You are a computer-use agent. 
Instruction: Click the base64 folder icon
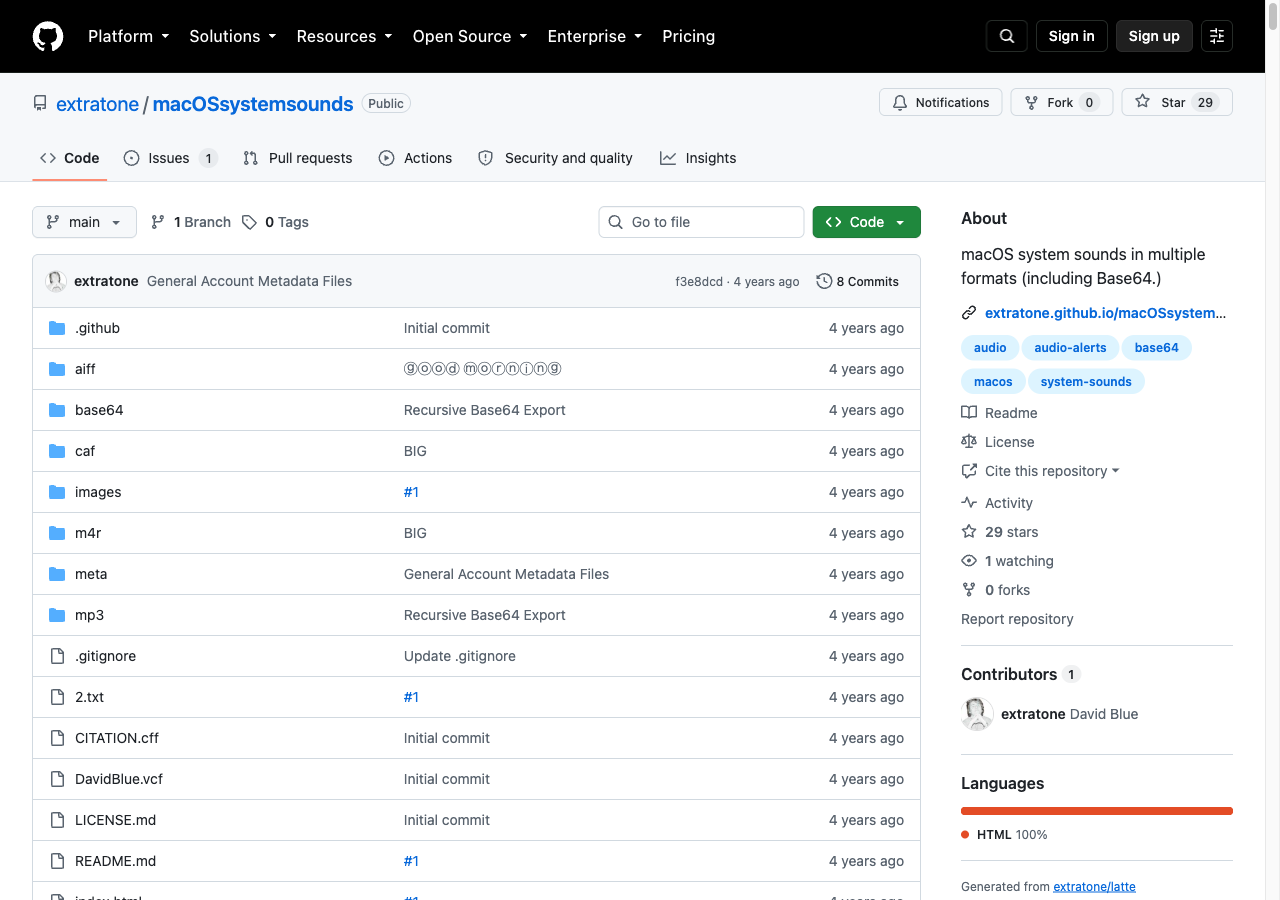(x=57, y=410)
